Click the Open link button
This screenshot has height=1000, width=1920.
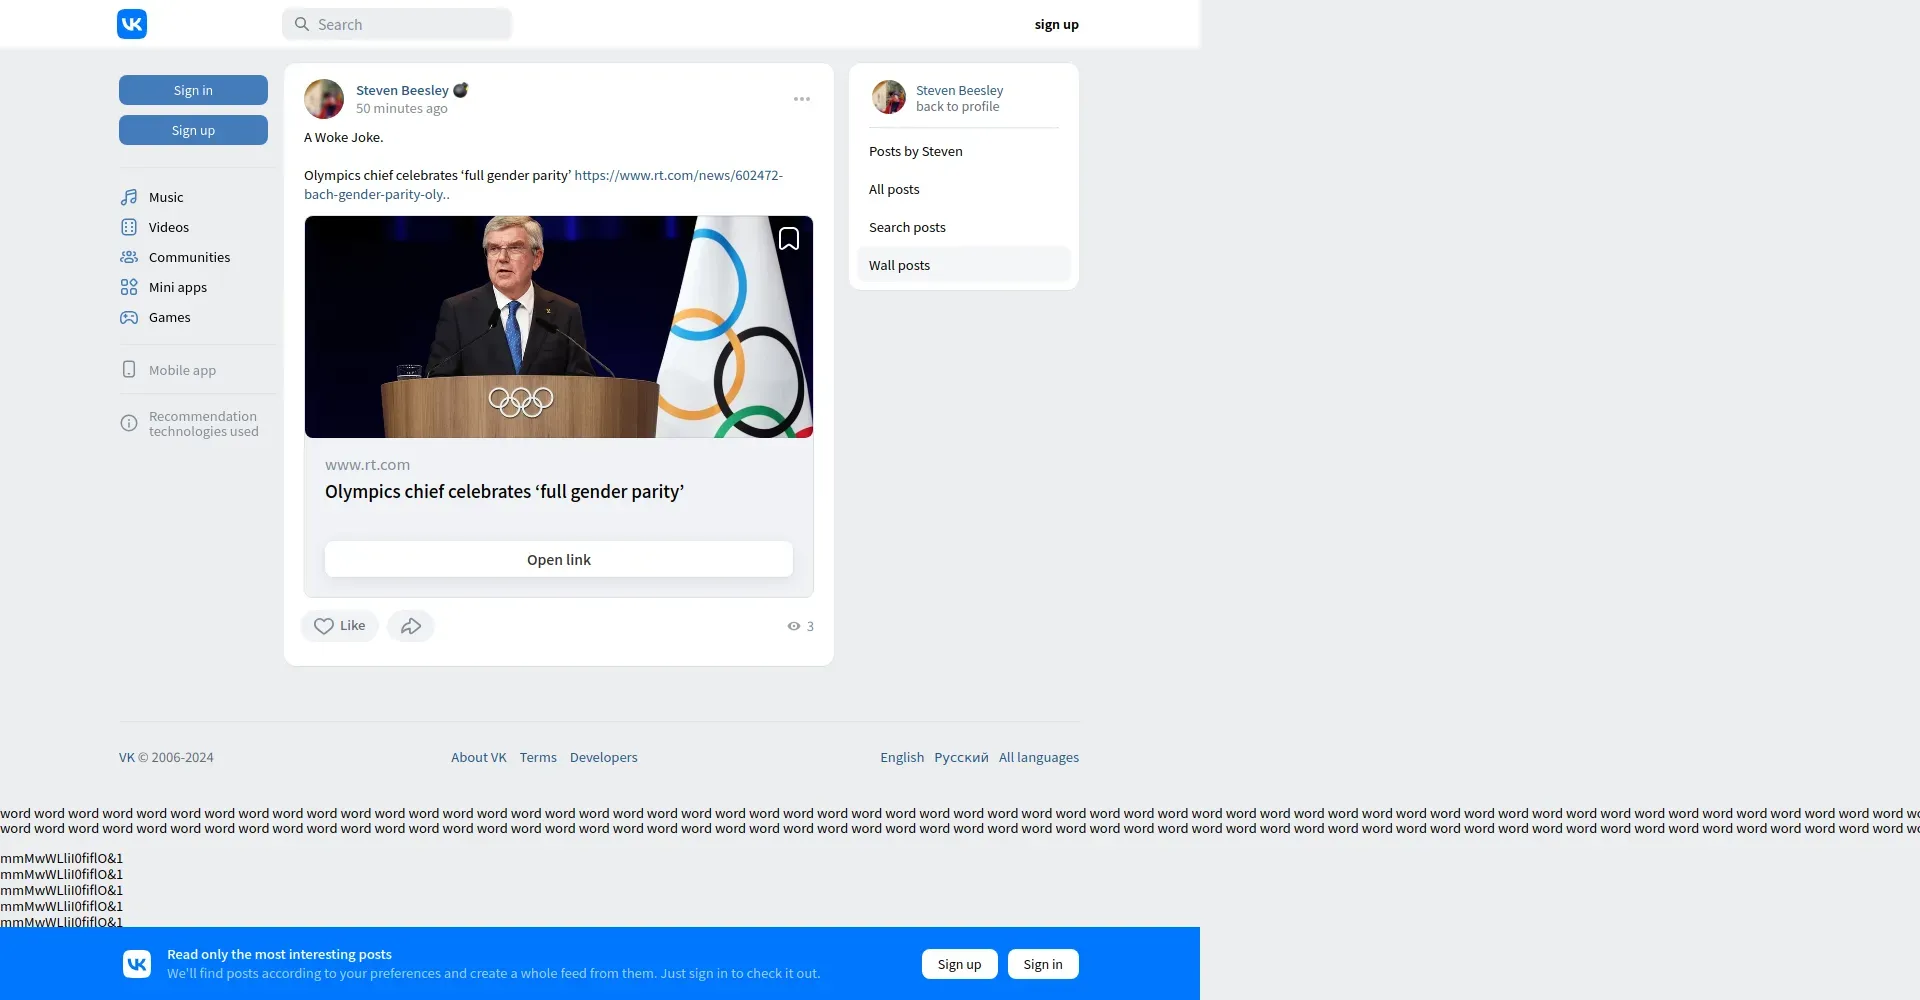(559, 560)
